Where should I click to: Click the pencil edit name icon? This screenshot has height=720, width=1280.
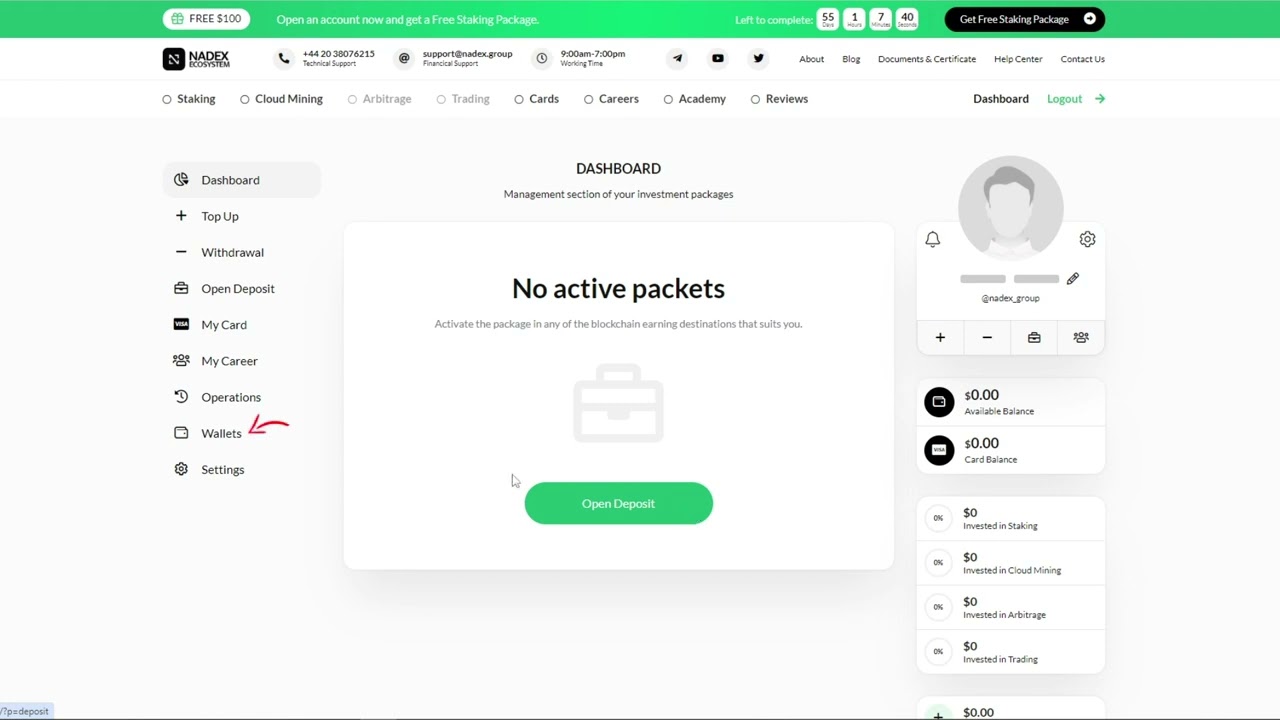coord(1072,279)
